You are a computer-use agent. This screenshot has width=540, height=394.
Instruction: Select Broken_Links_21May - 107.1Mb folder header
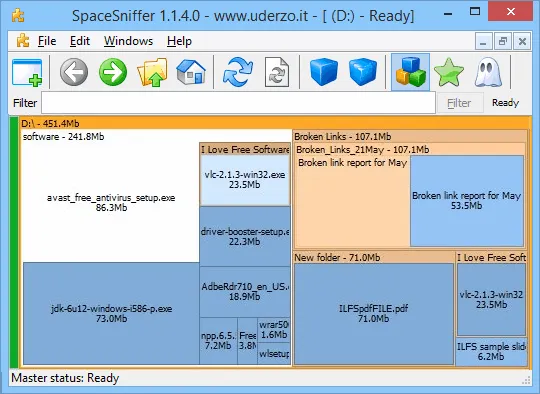(x=410, y=149)
